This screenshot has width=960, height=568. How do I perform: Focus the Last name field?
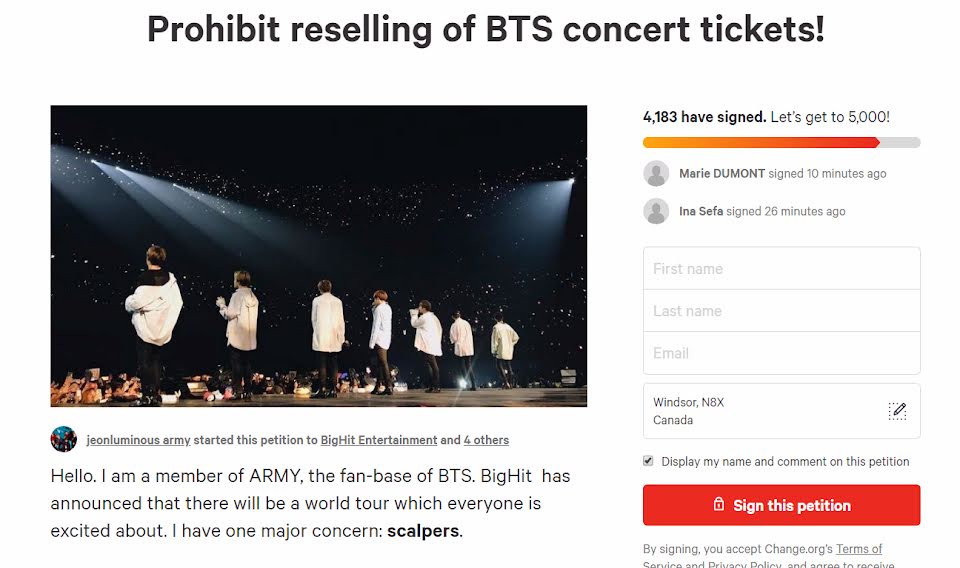(781, 311)
